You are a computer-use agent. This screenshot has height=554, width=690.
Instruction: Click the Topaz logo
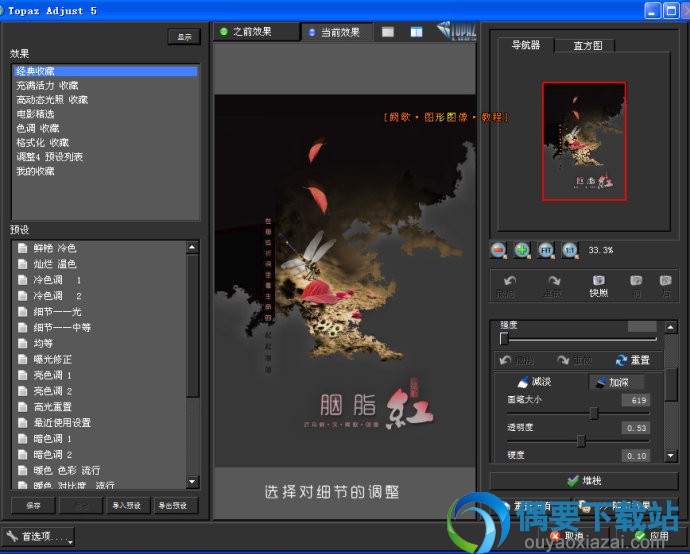point(457,31)
